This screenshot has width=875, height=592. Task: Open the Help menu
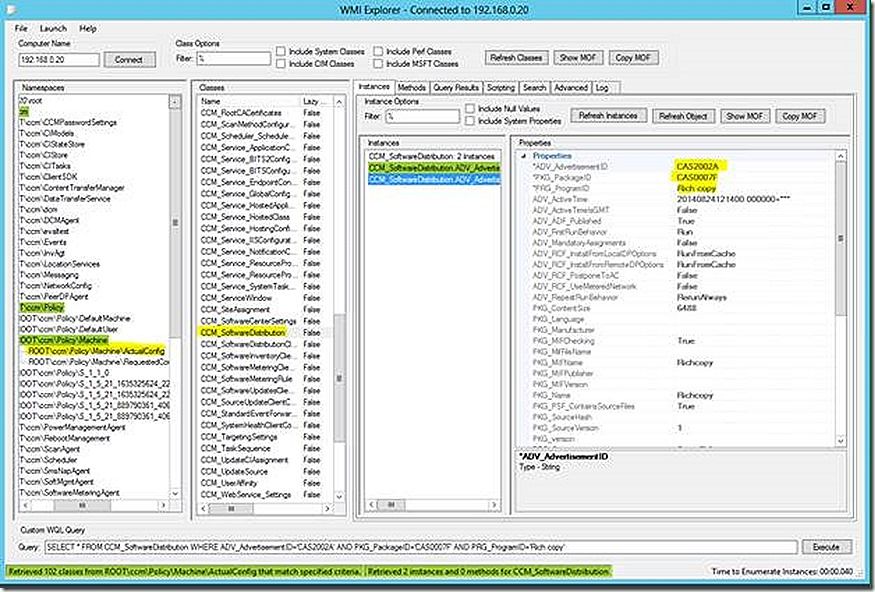pos(88,28)
